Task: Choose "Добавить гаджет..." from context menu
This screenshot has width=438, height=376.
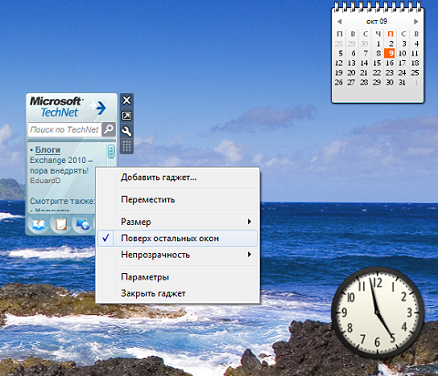Action: tap(177, 177)
